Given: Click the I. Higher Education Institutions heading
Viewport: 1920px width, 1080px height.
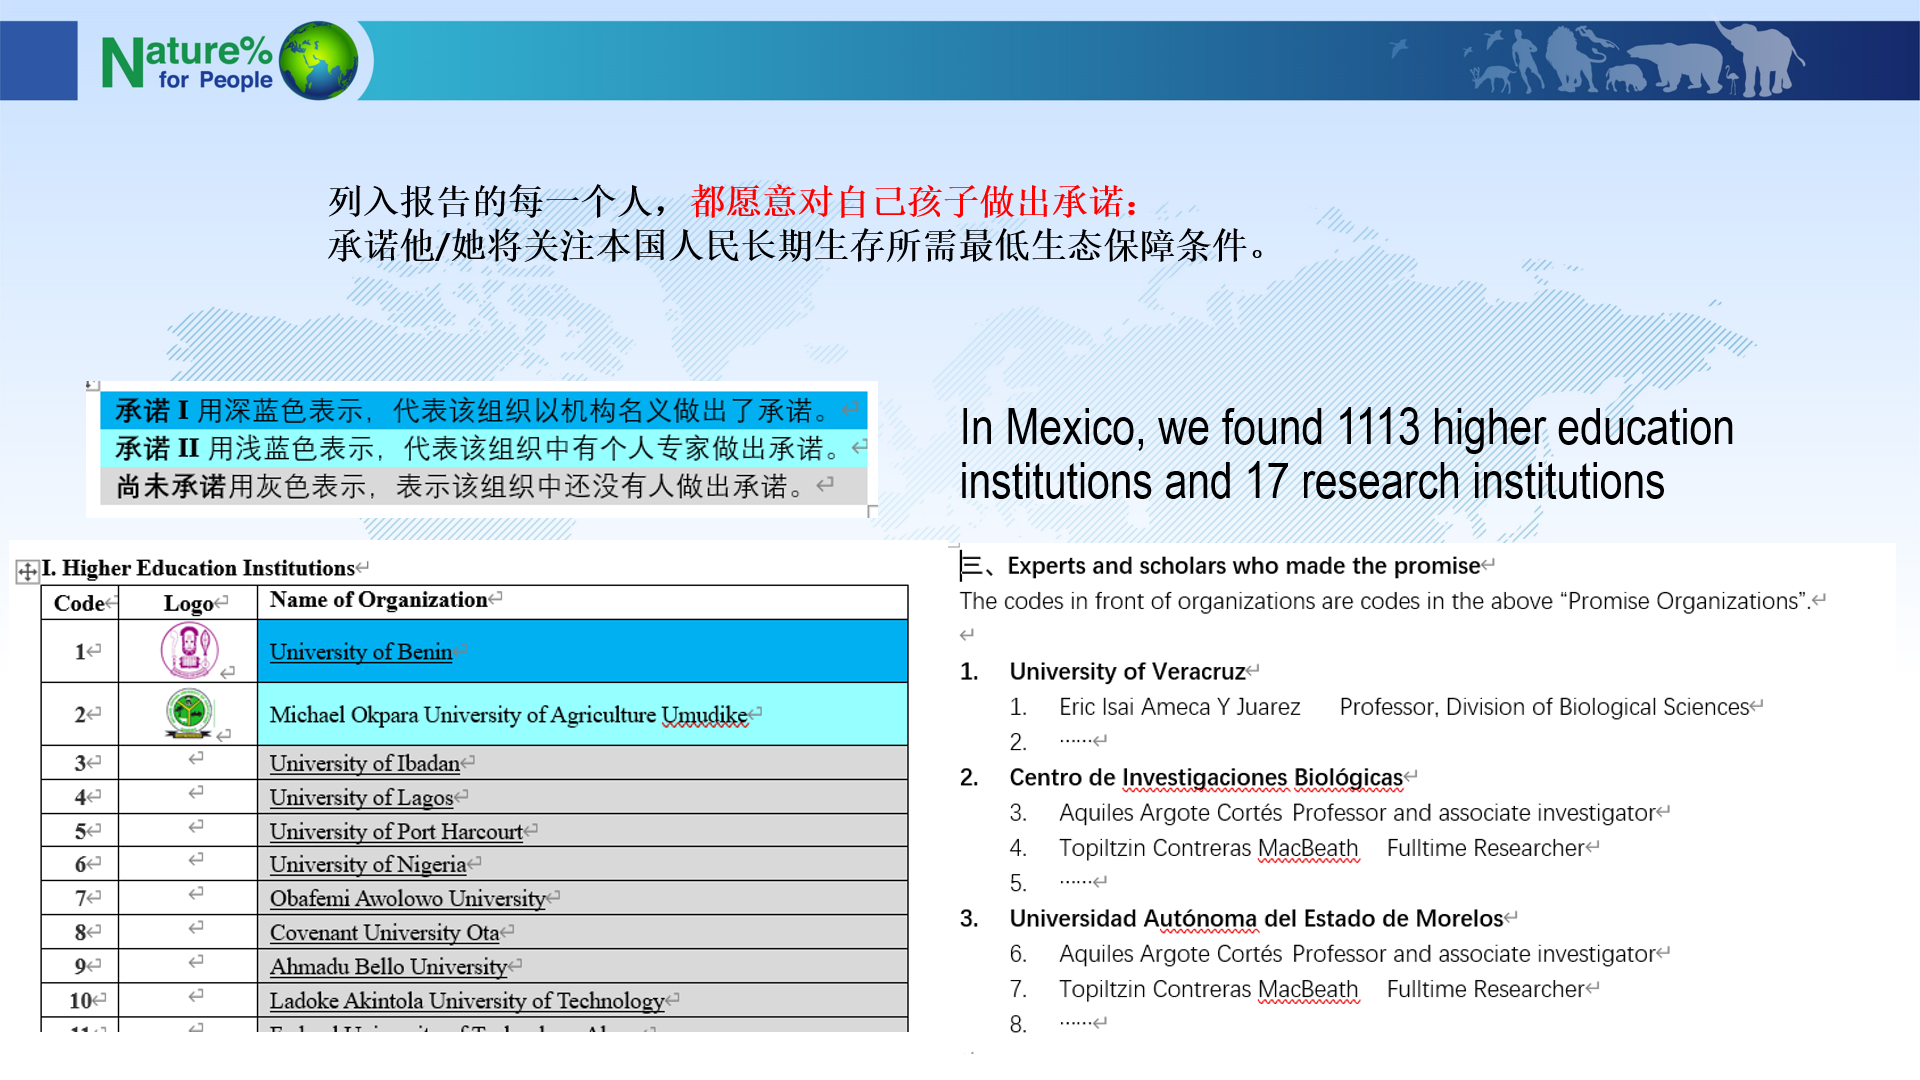Looking at the screenshot, I should [198, 568].
